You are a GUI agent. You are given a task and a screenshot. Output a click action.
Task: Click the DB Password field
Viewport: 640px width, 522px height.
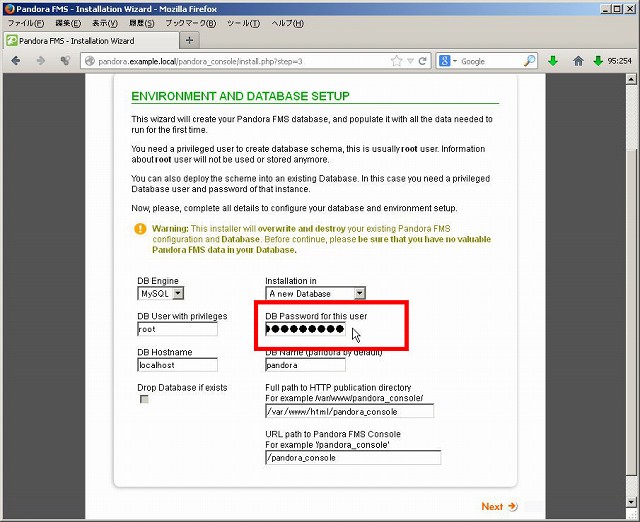pos(305,329)
